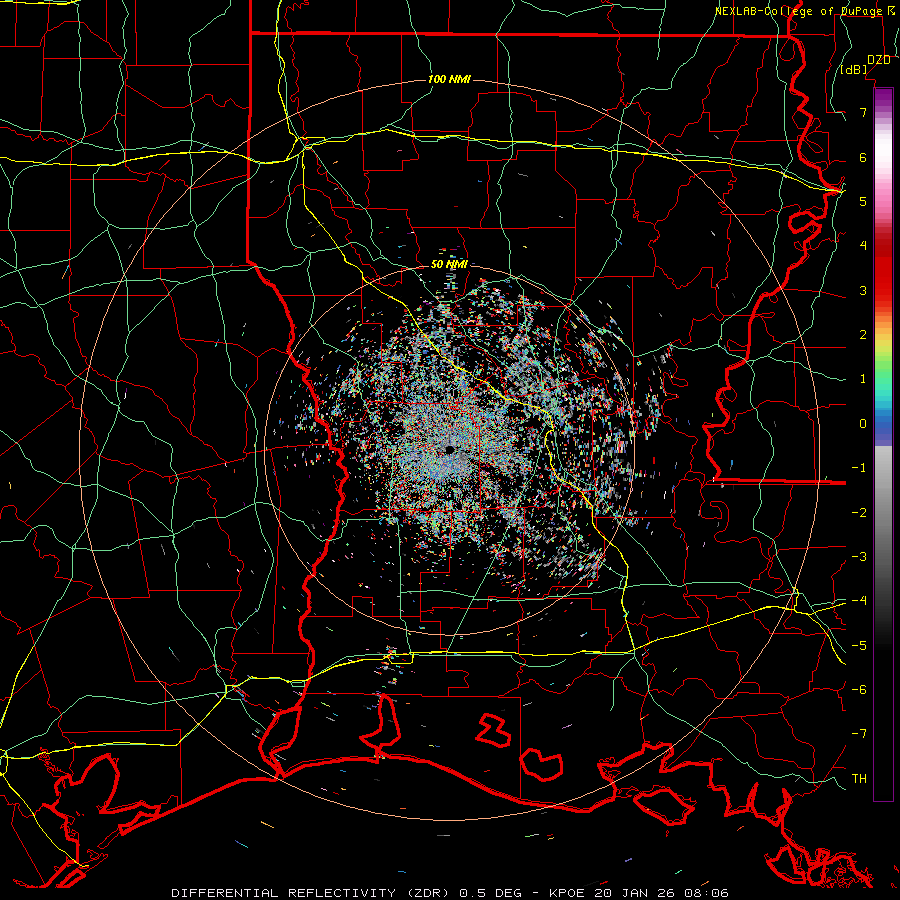Click the "TH" label on the color scale
This screenshot has height=900, width=900.
[859, 779]
